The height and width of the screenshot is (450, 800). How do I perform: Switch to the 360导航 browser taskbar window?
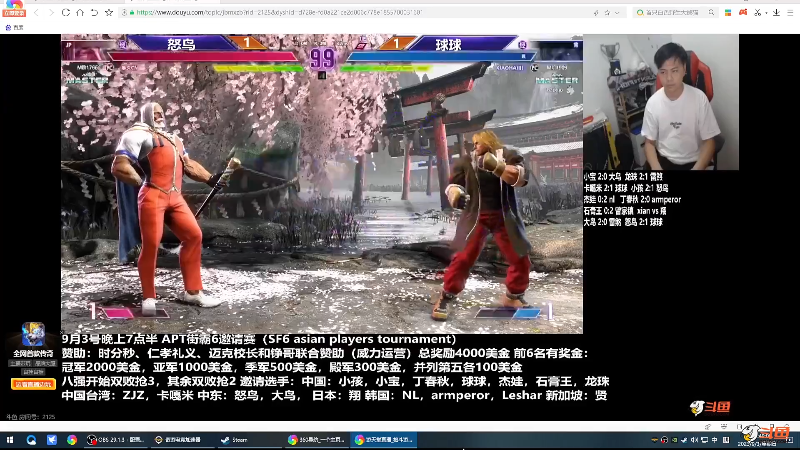[x=316, y=440]
